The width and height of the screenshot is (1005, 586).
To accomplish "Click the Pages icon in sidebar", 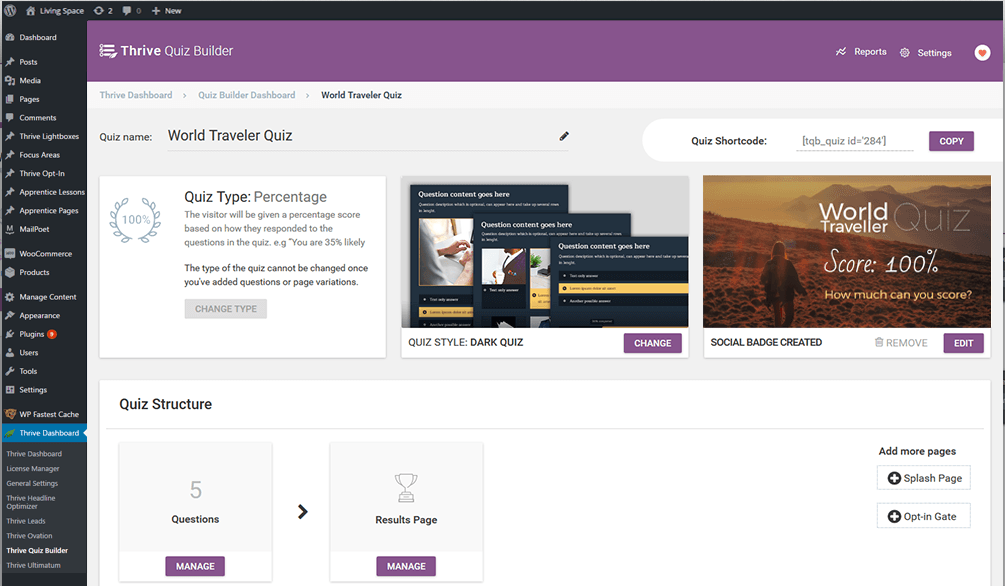I will click(10, 99).
